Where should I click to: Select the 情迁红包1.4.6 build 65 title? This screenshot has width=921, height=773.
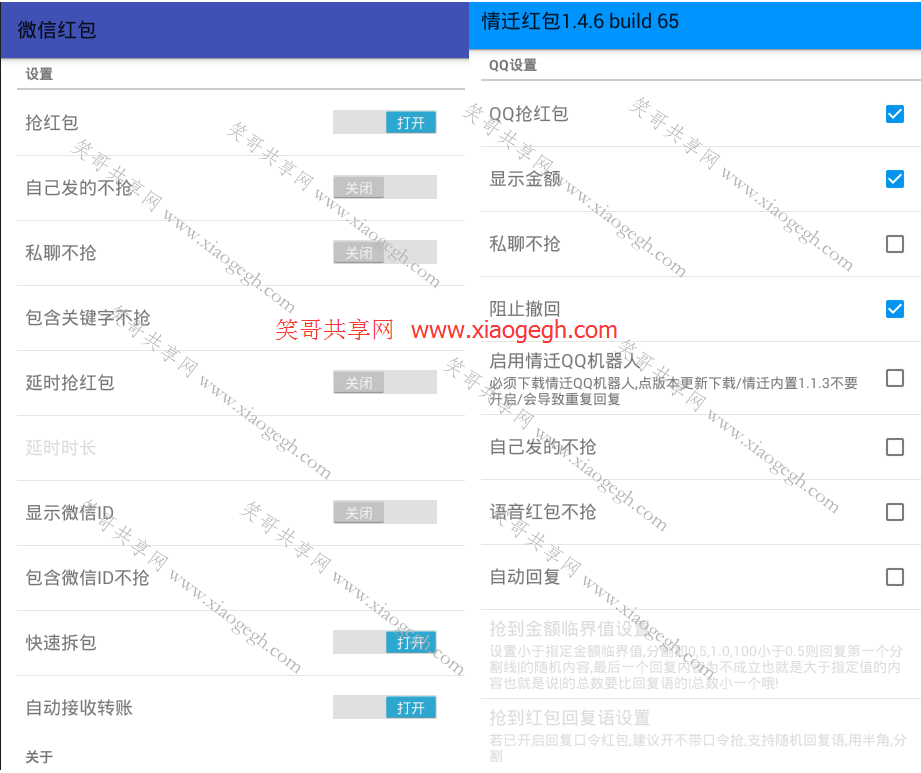coord(580,21)
